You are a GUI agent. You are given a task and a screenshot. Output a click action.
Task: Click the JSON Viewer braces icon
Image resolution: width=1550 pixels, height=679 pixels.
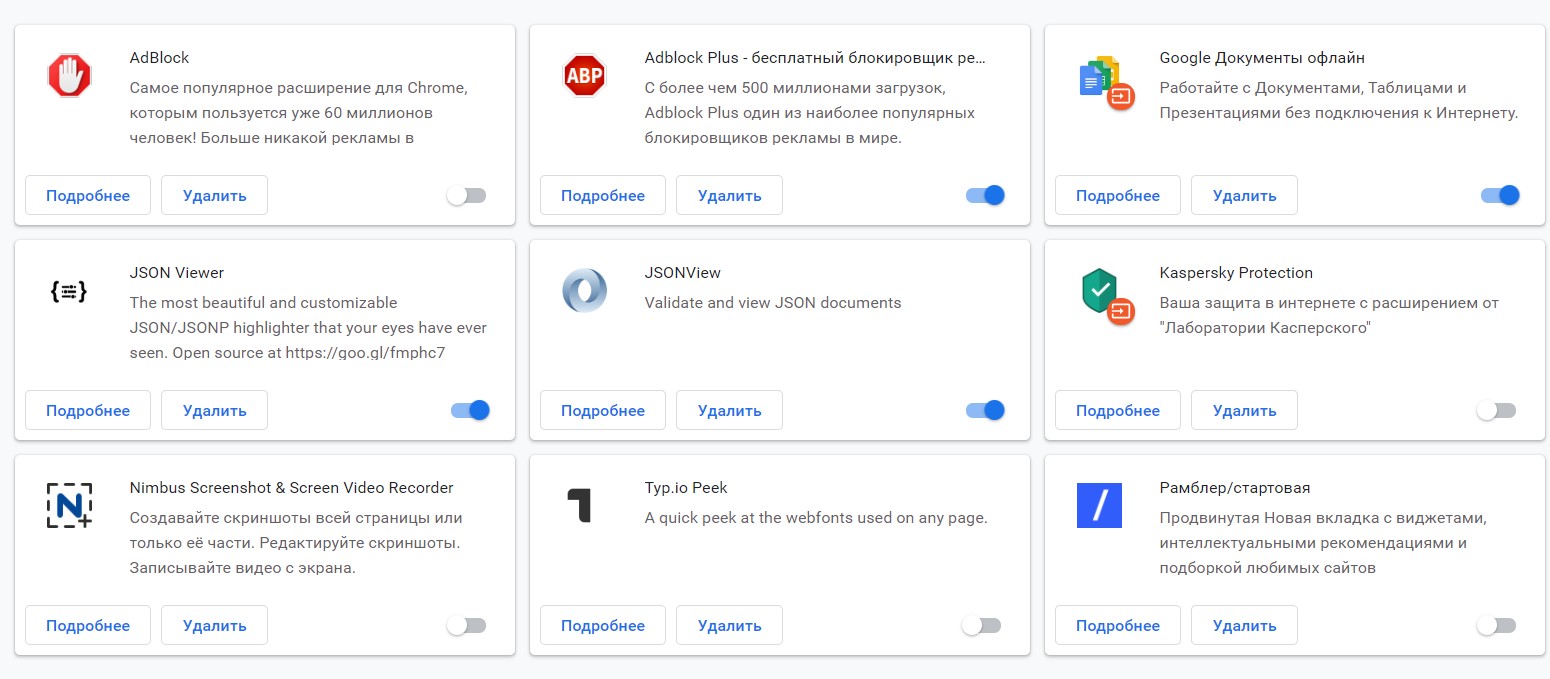click(x=69, y=291)
